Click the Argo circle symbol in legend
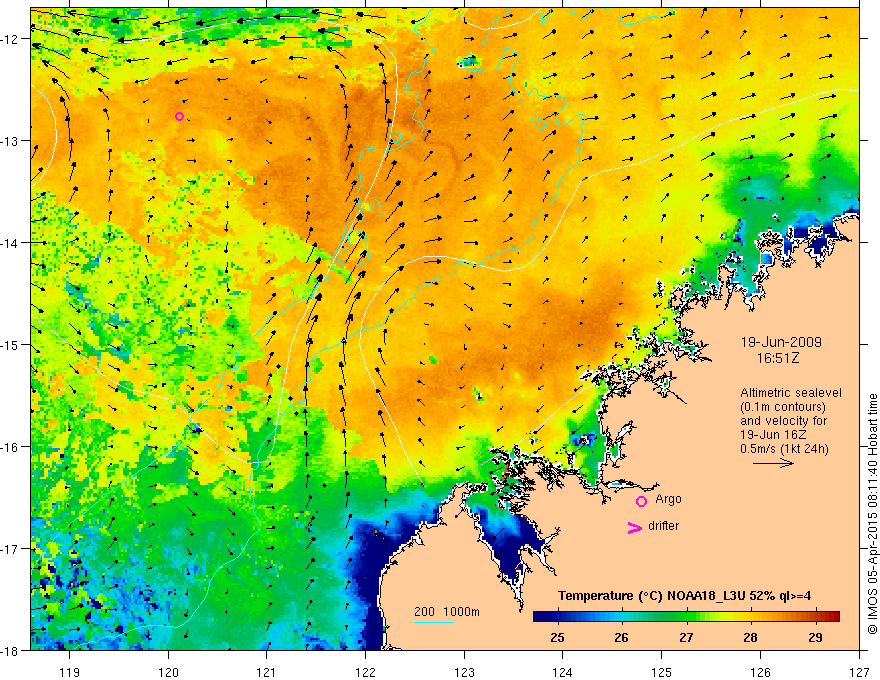 point(641,501)
